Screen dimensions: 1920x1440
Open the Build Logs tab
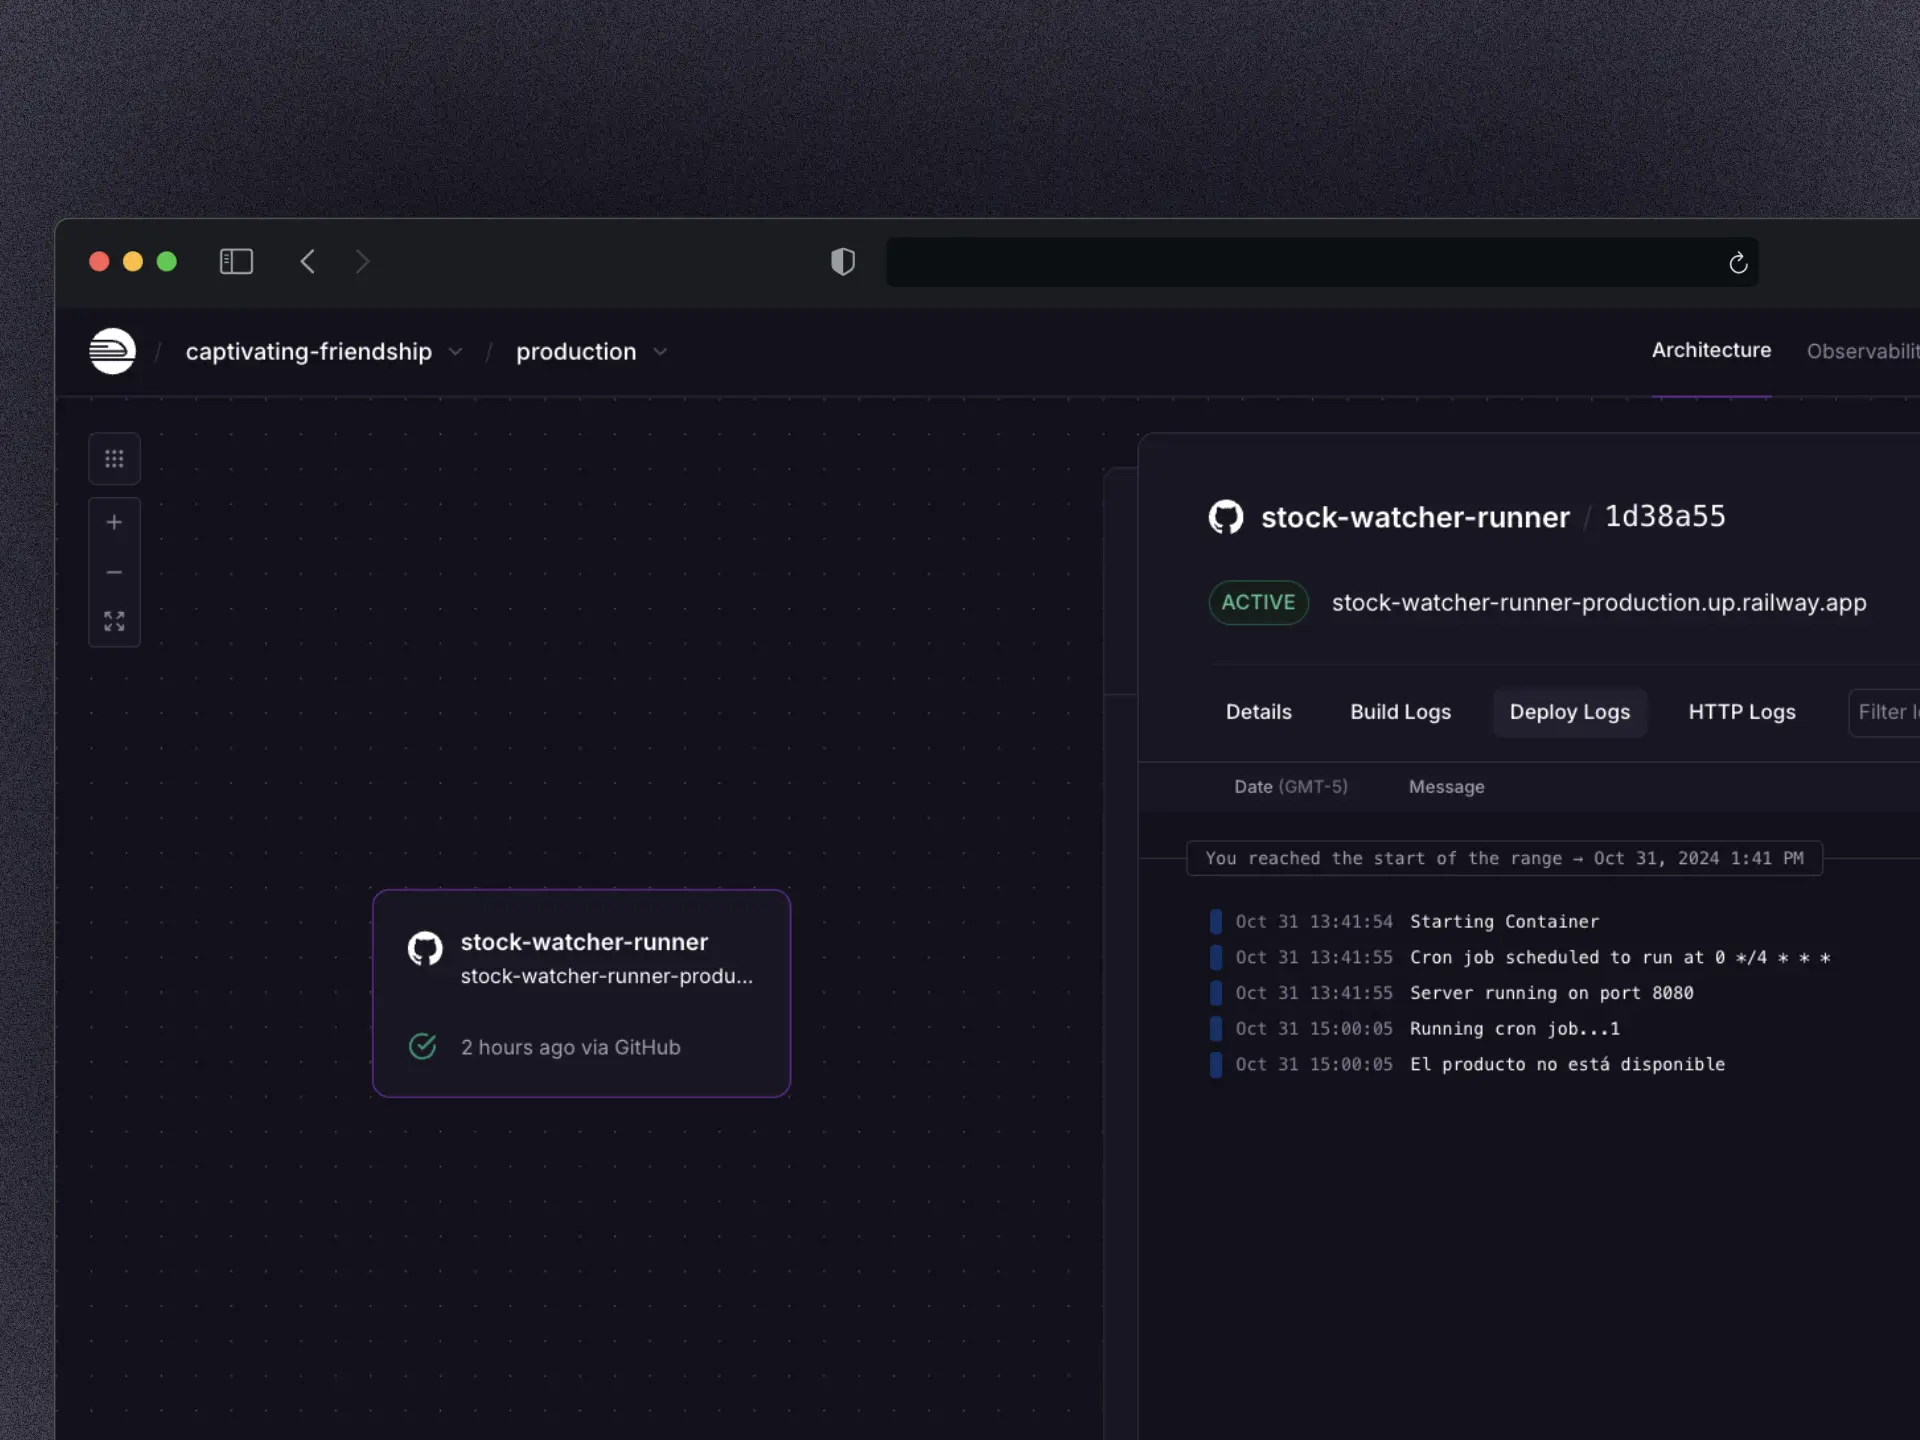1400,712
